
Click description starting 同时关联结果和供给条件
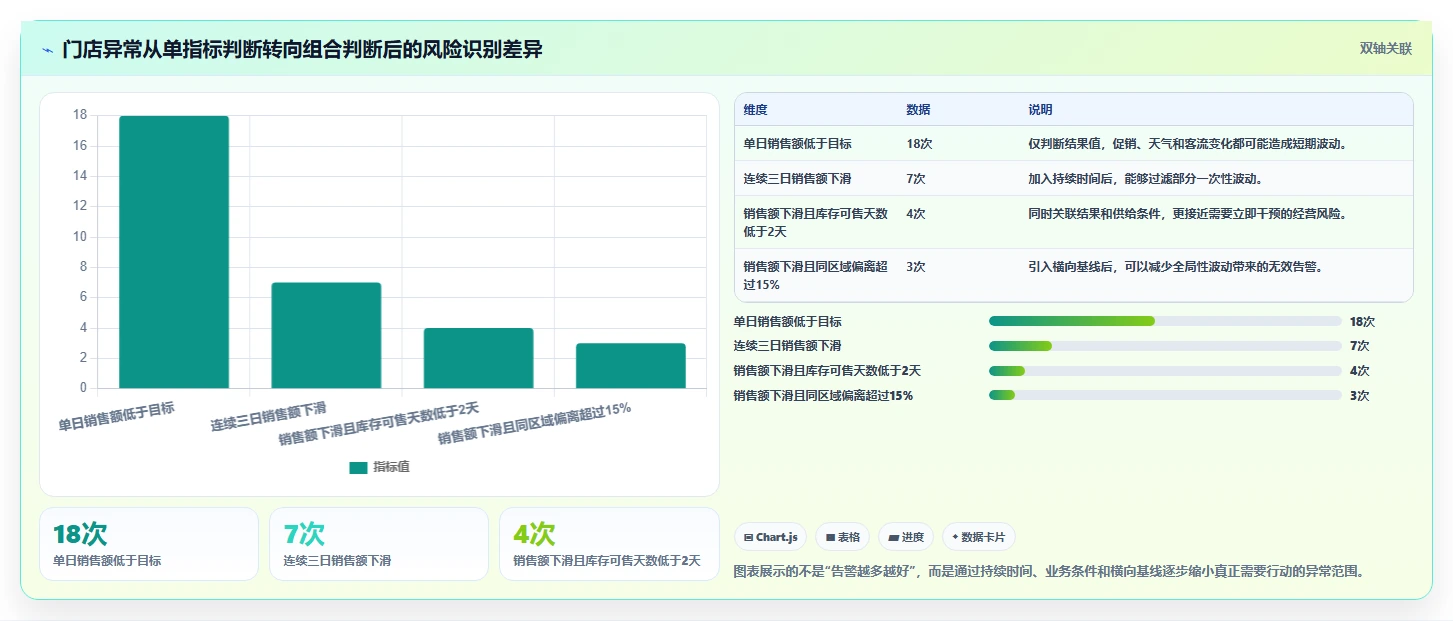coord(1187,214)
